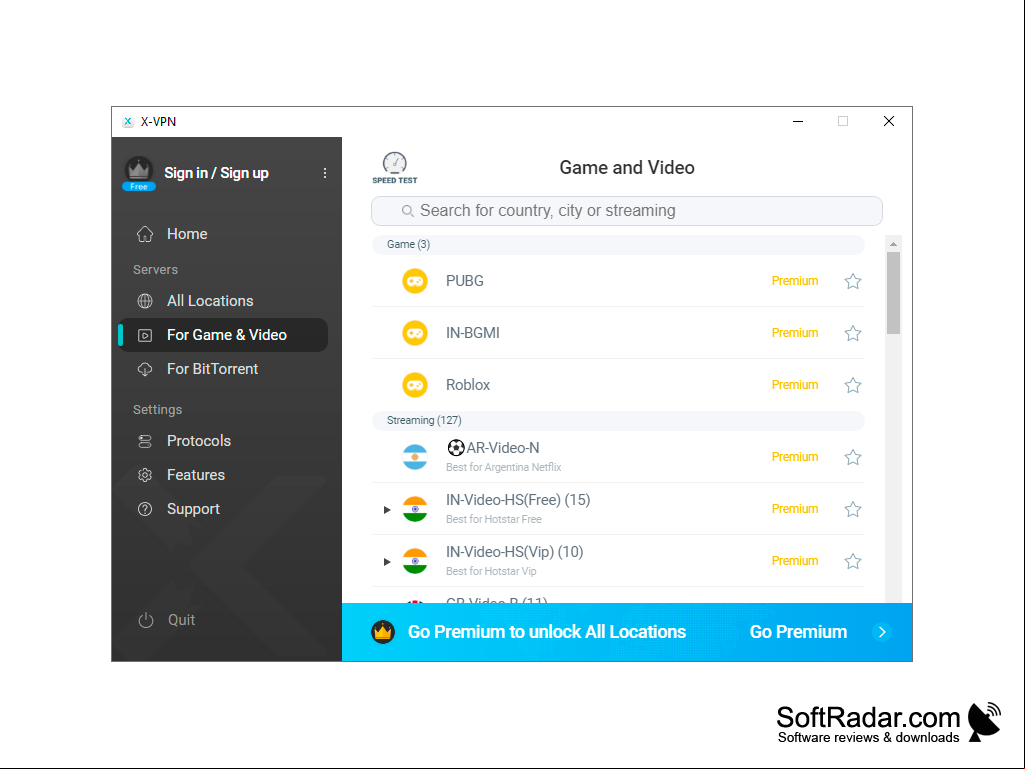The image size is (1025, 769).
Task: Click 'Best for Hotstar Vip' subtitle
Action: click(x=491, y=572)
